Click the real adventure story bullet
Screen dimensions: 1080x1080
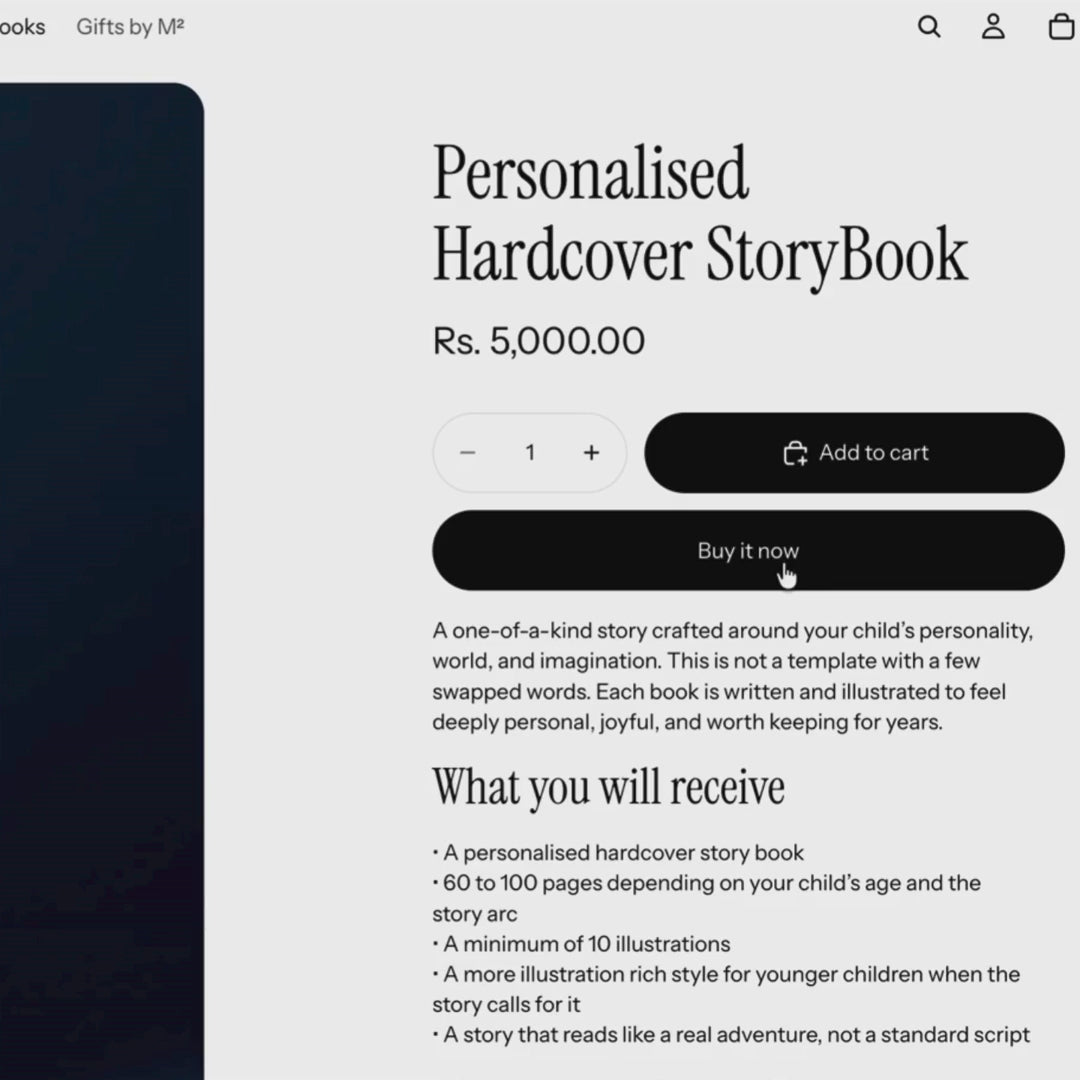point(731,1035)
